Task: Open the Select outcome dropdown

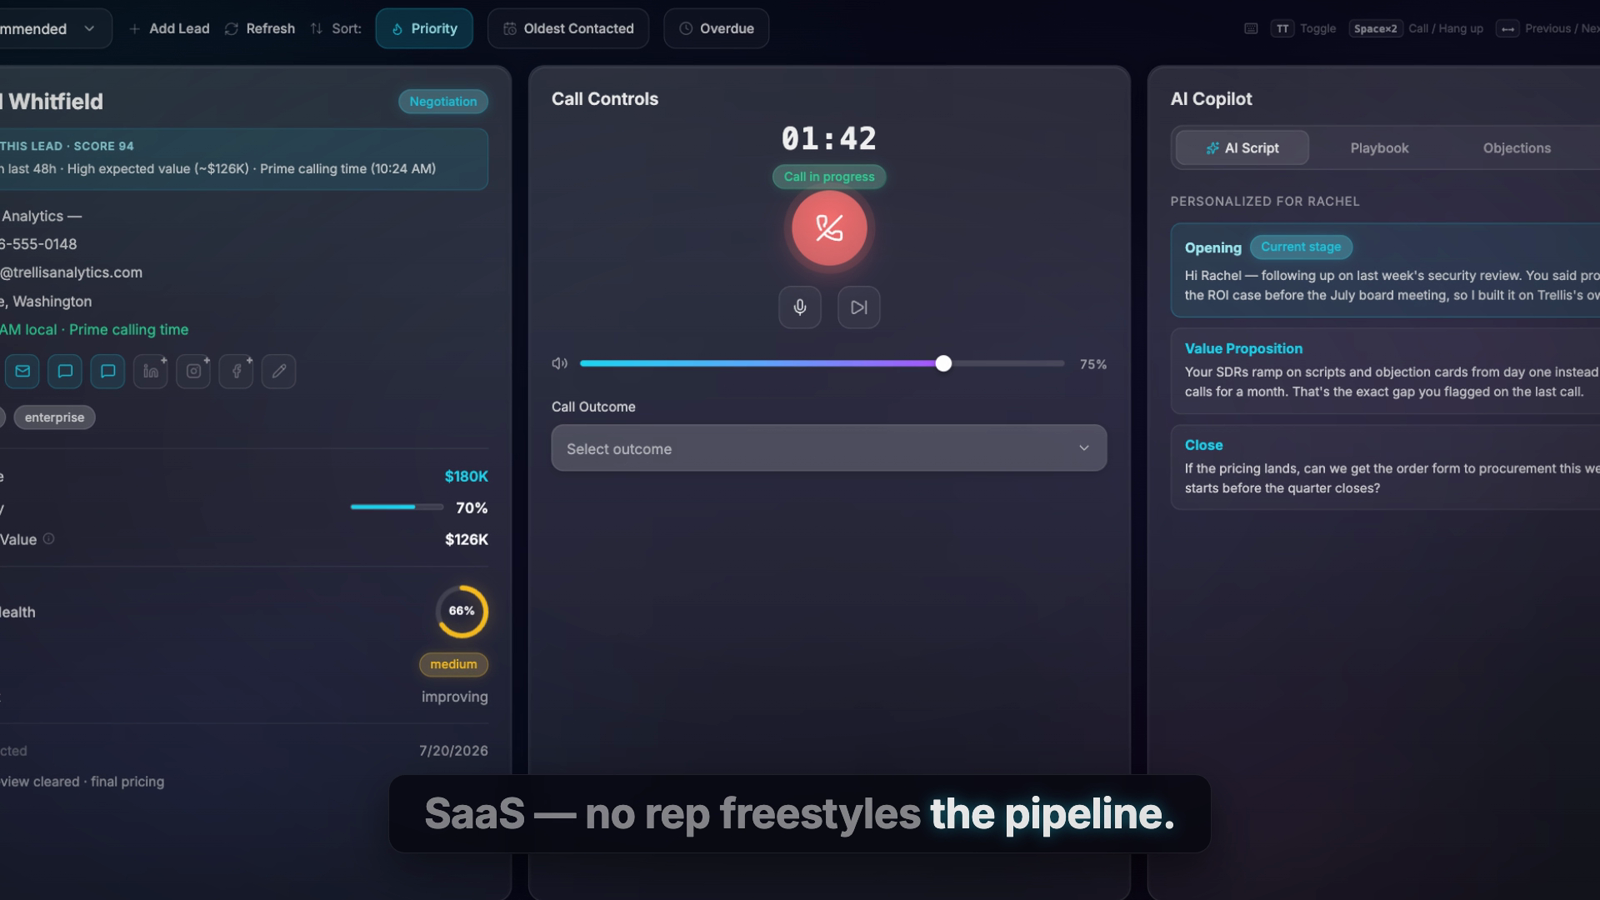Action: click(829, 448)
